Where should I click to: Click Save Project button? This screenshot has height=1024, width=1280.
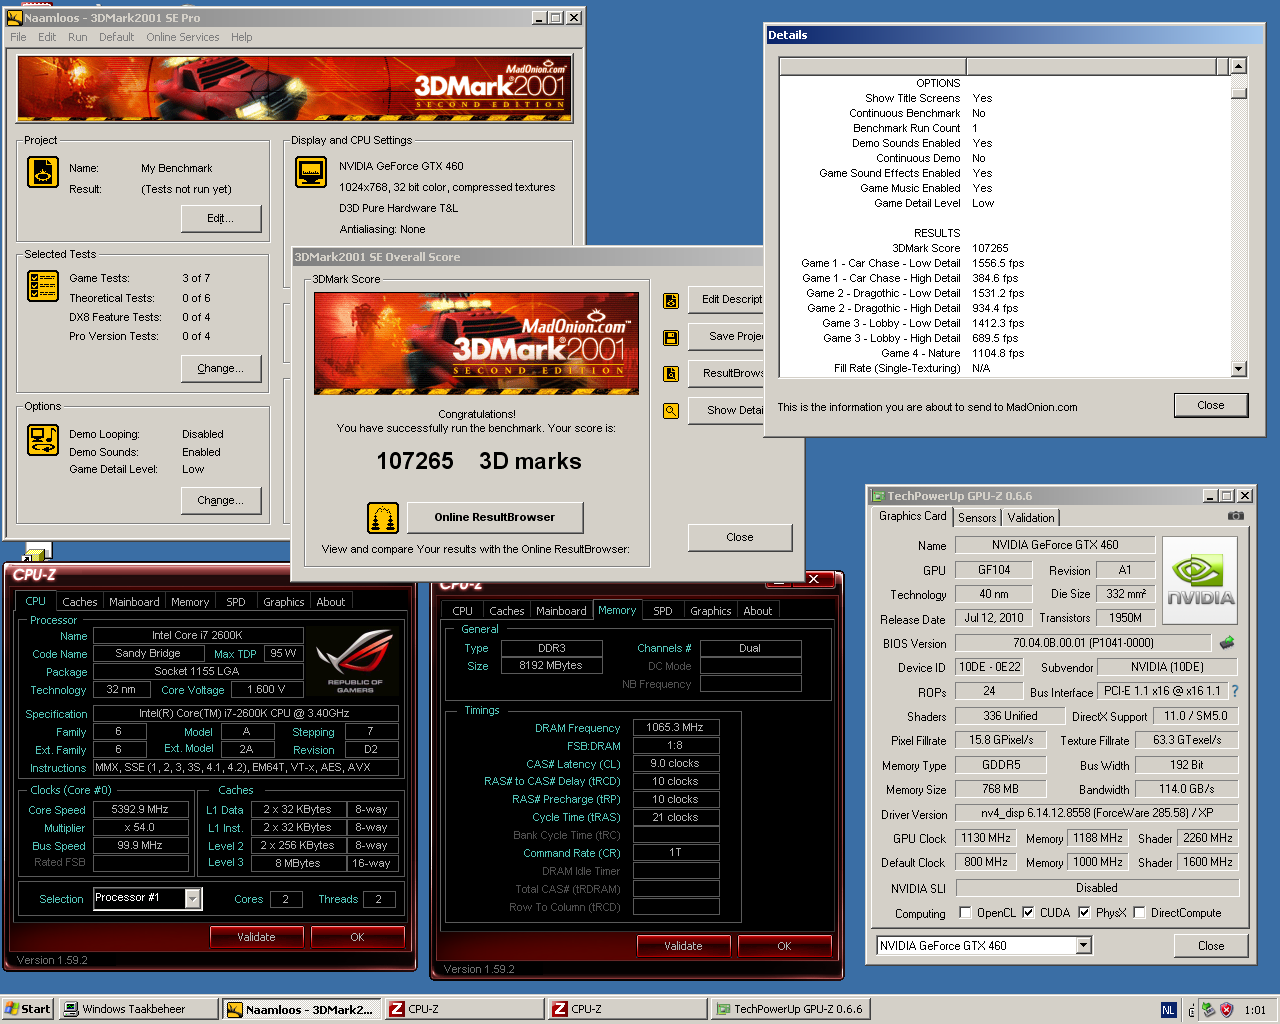[x=727, y=336]
